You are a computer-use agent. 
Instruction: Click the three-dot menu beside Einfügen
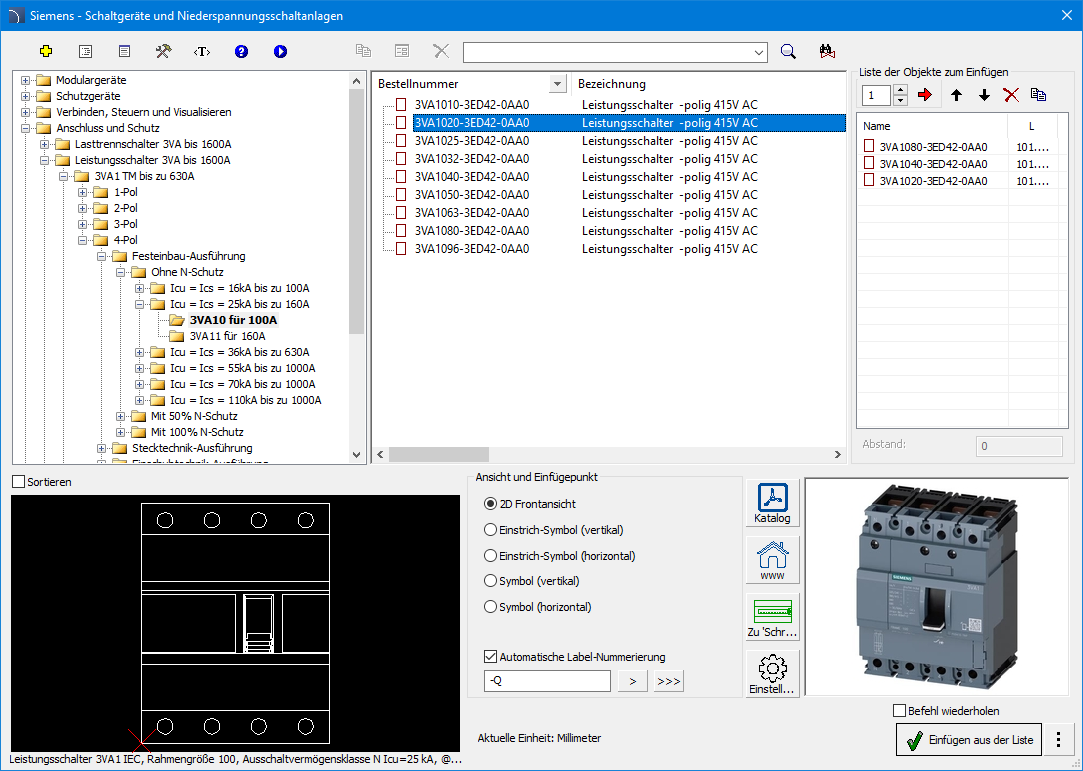pyautogui.click(x=1058, y=740)
